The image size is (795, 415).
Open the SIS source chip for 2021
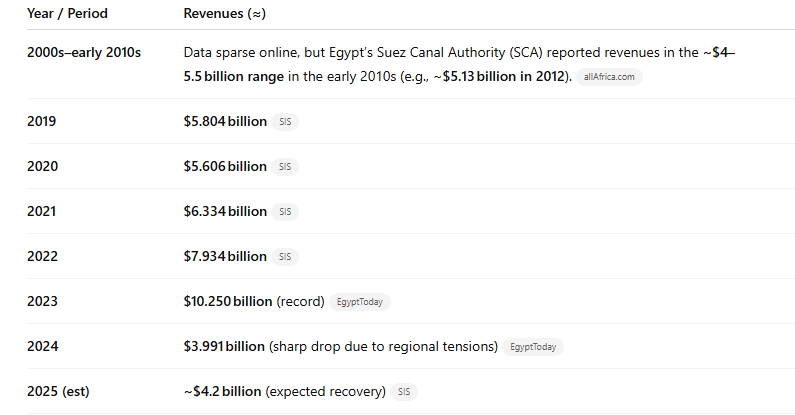pos(285,212)
